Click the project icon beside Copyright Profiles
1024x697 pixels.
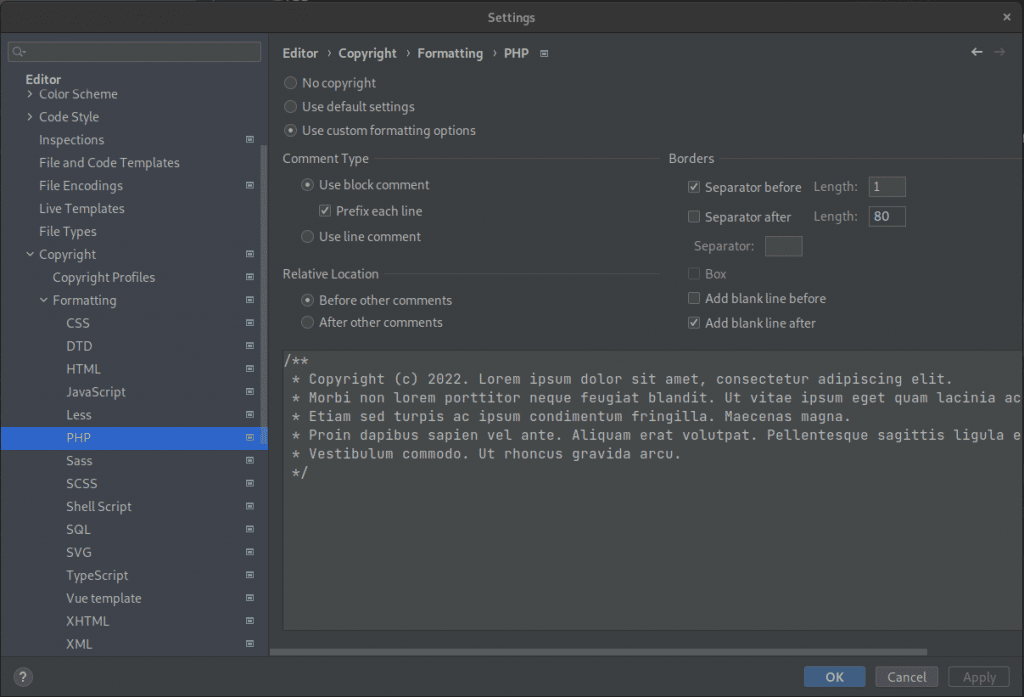point(249,277)
